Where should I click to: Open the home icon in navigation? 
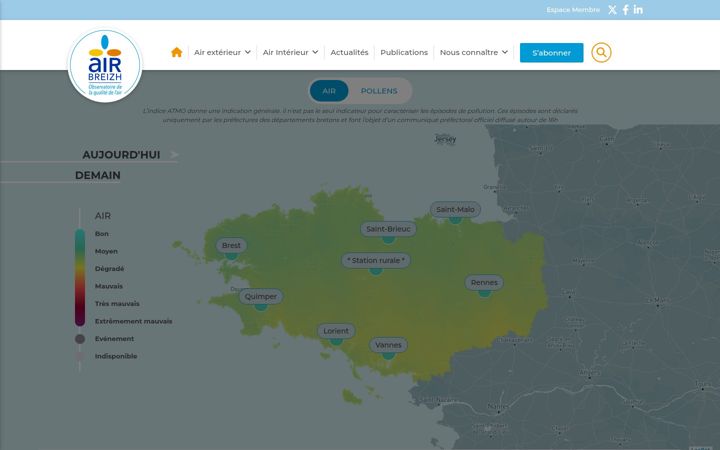click(176, 52)
